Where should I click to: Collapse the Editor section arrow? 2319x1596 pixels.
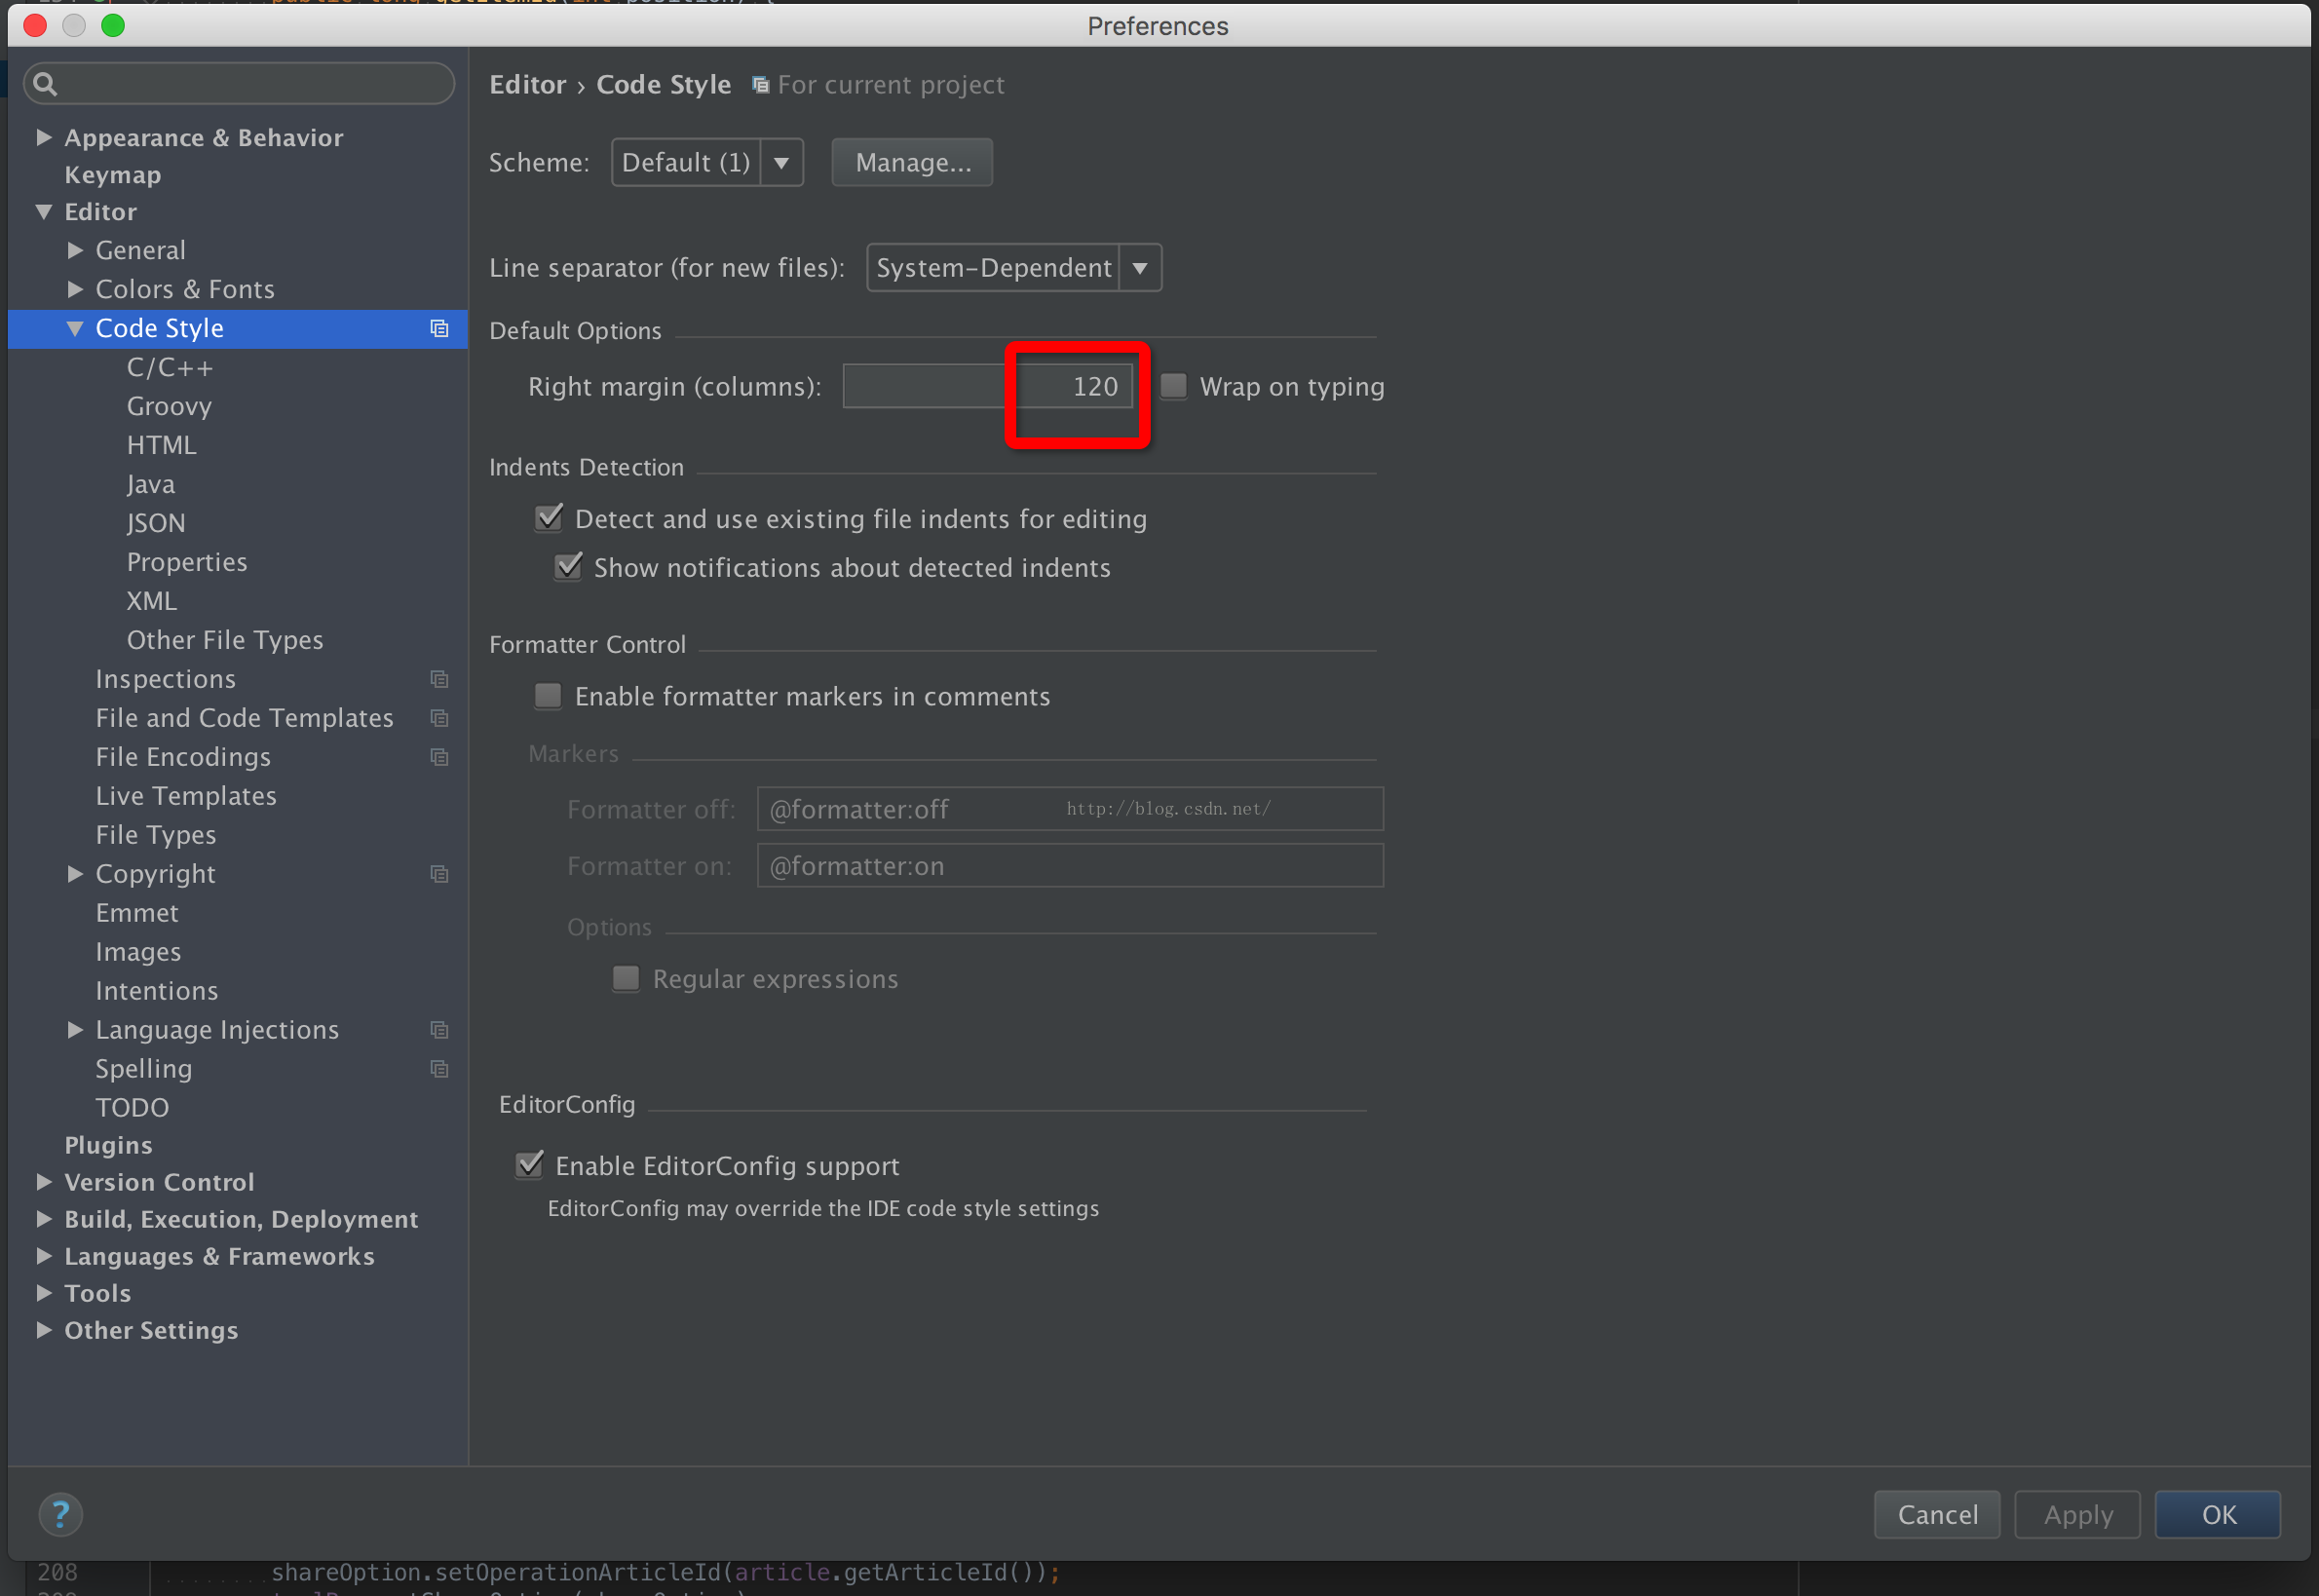(44, 212)
